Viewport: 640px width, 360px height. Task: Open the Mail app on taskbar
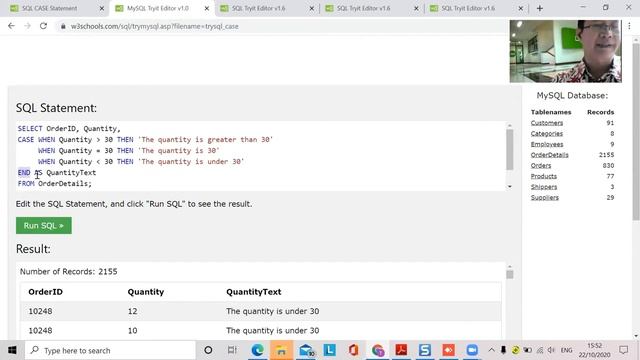(x=306, y=350)
